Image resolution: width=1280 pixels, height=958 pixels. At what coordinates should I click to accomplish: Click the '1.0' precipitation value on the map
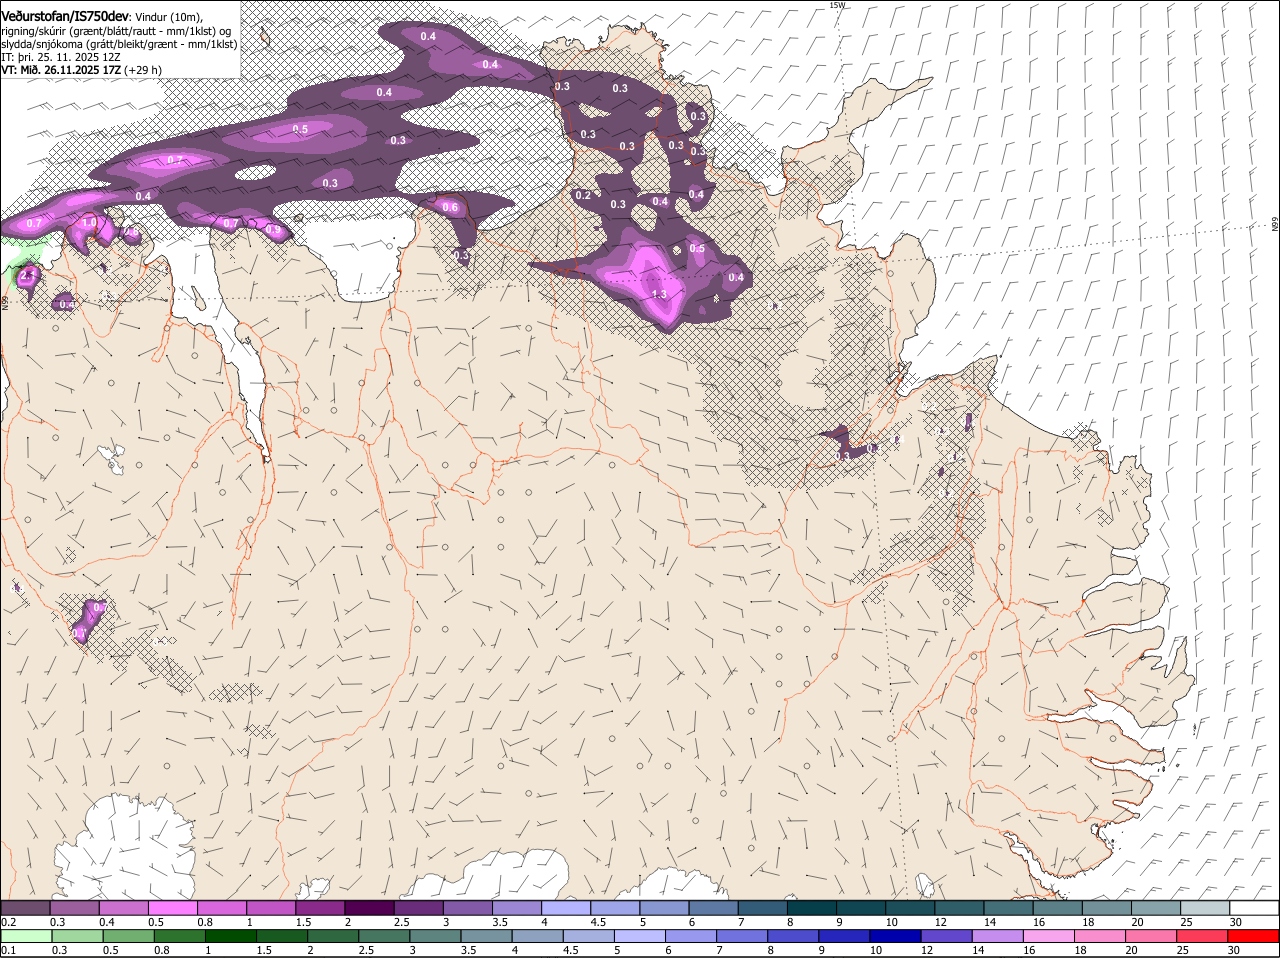point(89,222)
